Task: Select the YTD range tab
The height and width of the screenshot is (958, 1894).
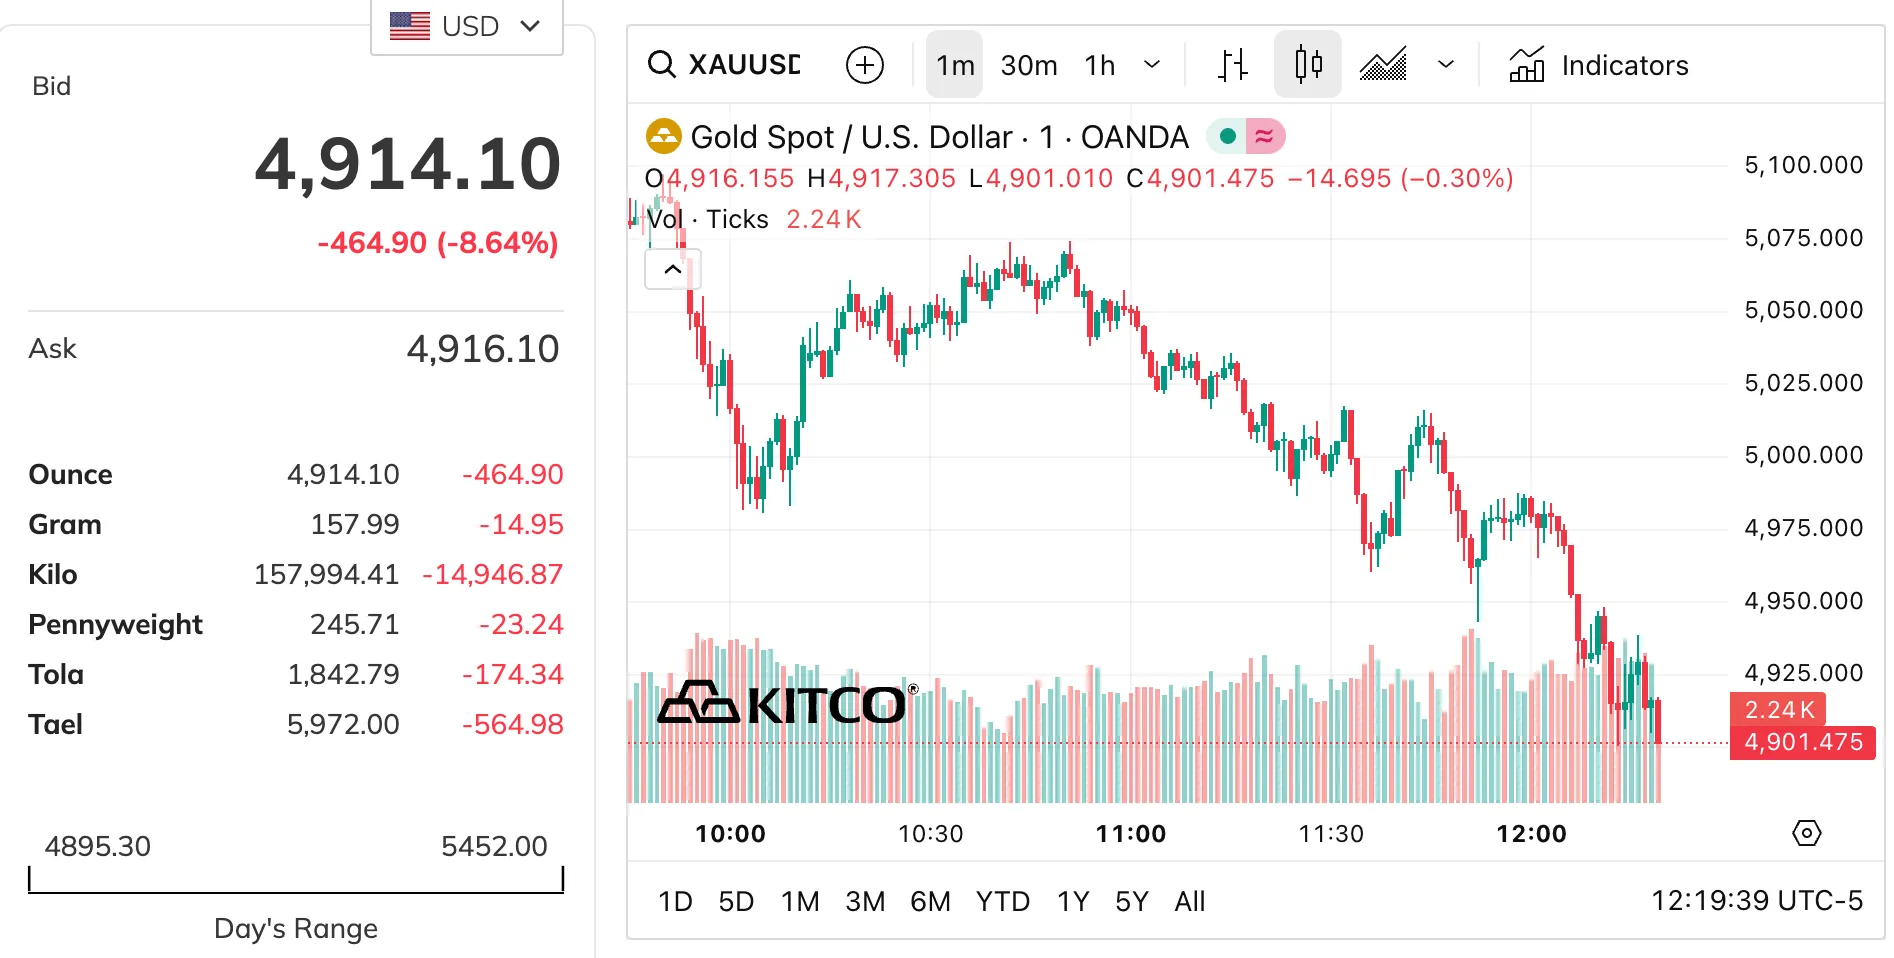Action: [1002, 902]
